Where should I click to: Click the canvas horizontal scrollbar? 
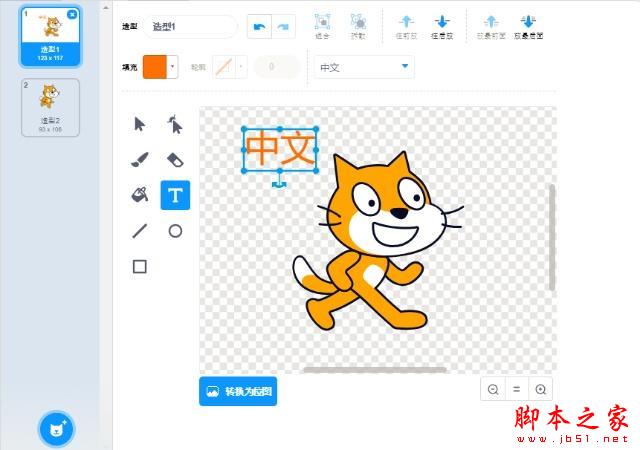(x=375, y=370)
